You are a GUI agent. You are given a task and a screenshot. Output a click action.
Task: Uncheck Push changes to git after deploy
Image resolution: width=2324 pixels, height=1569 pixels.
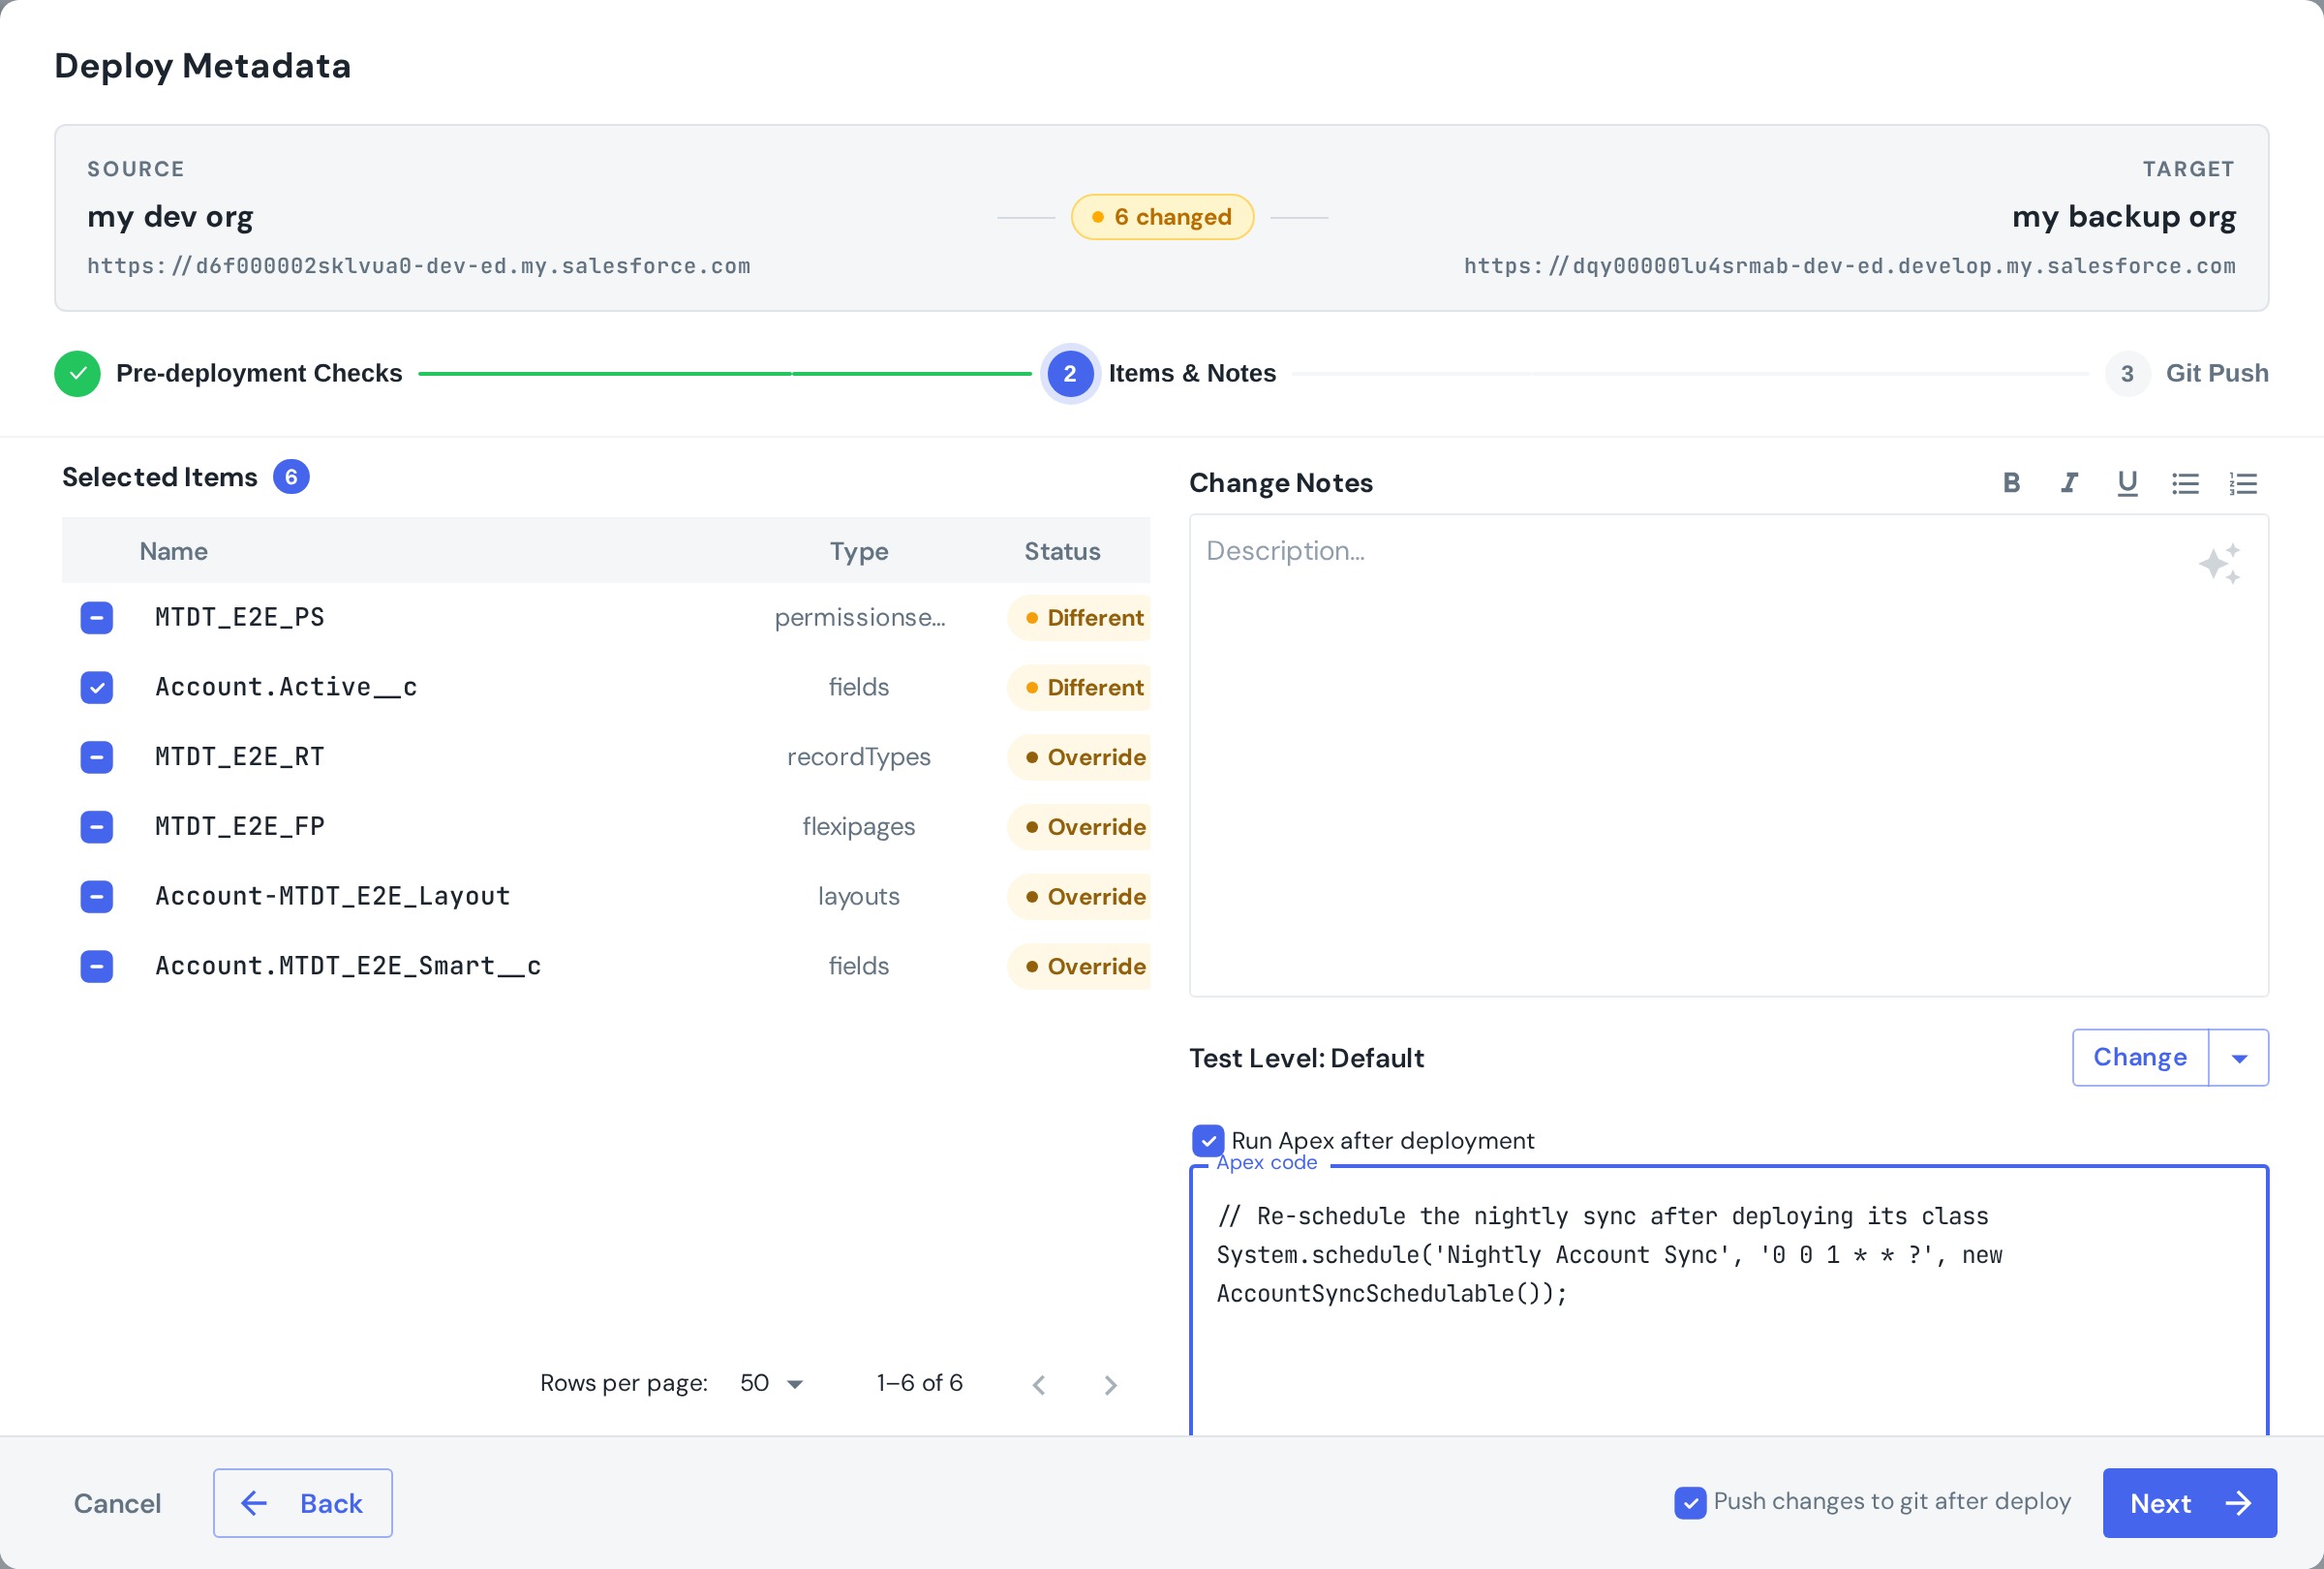pos(1690,1502)
